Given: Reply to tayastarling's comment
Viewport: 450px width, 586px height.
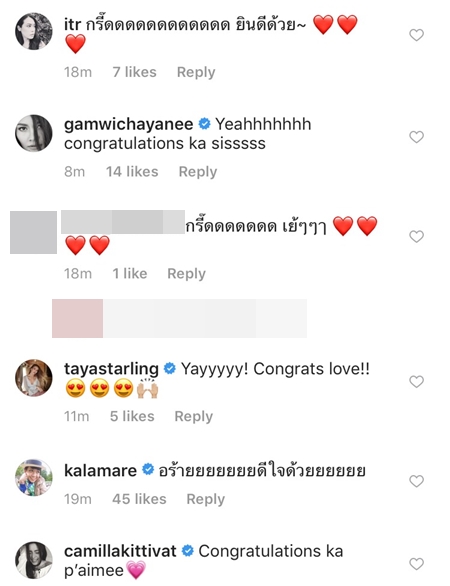Looking at the screenshot, I should point(194,416).
